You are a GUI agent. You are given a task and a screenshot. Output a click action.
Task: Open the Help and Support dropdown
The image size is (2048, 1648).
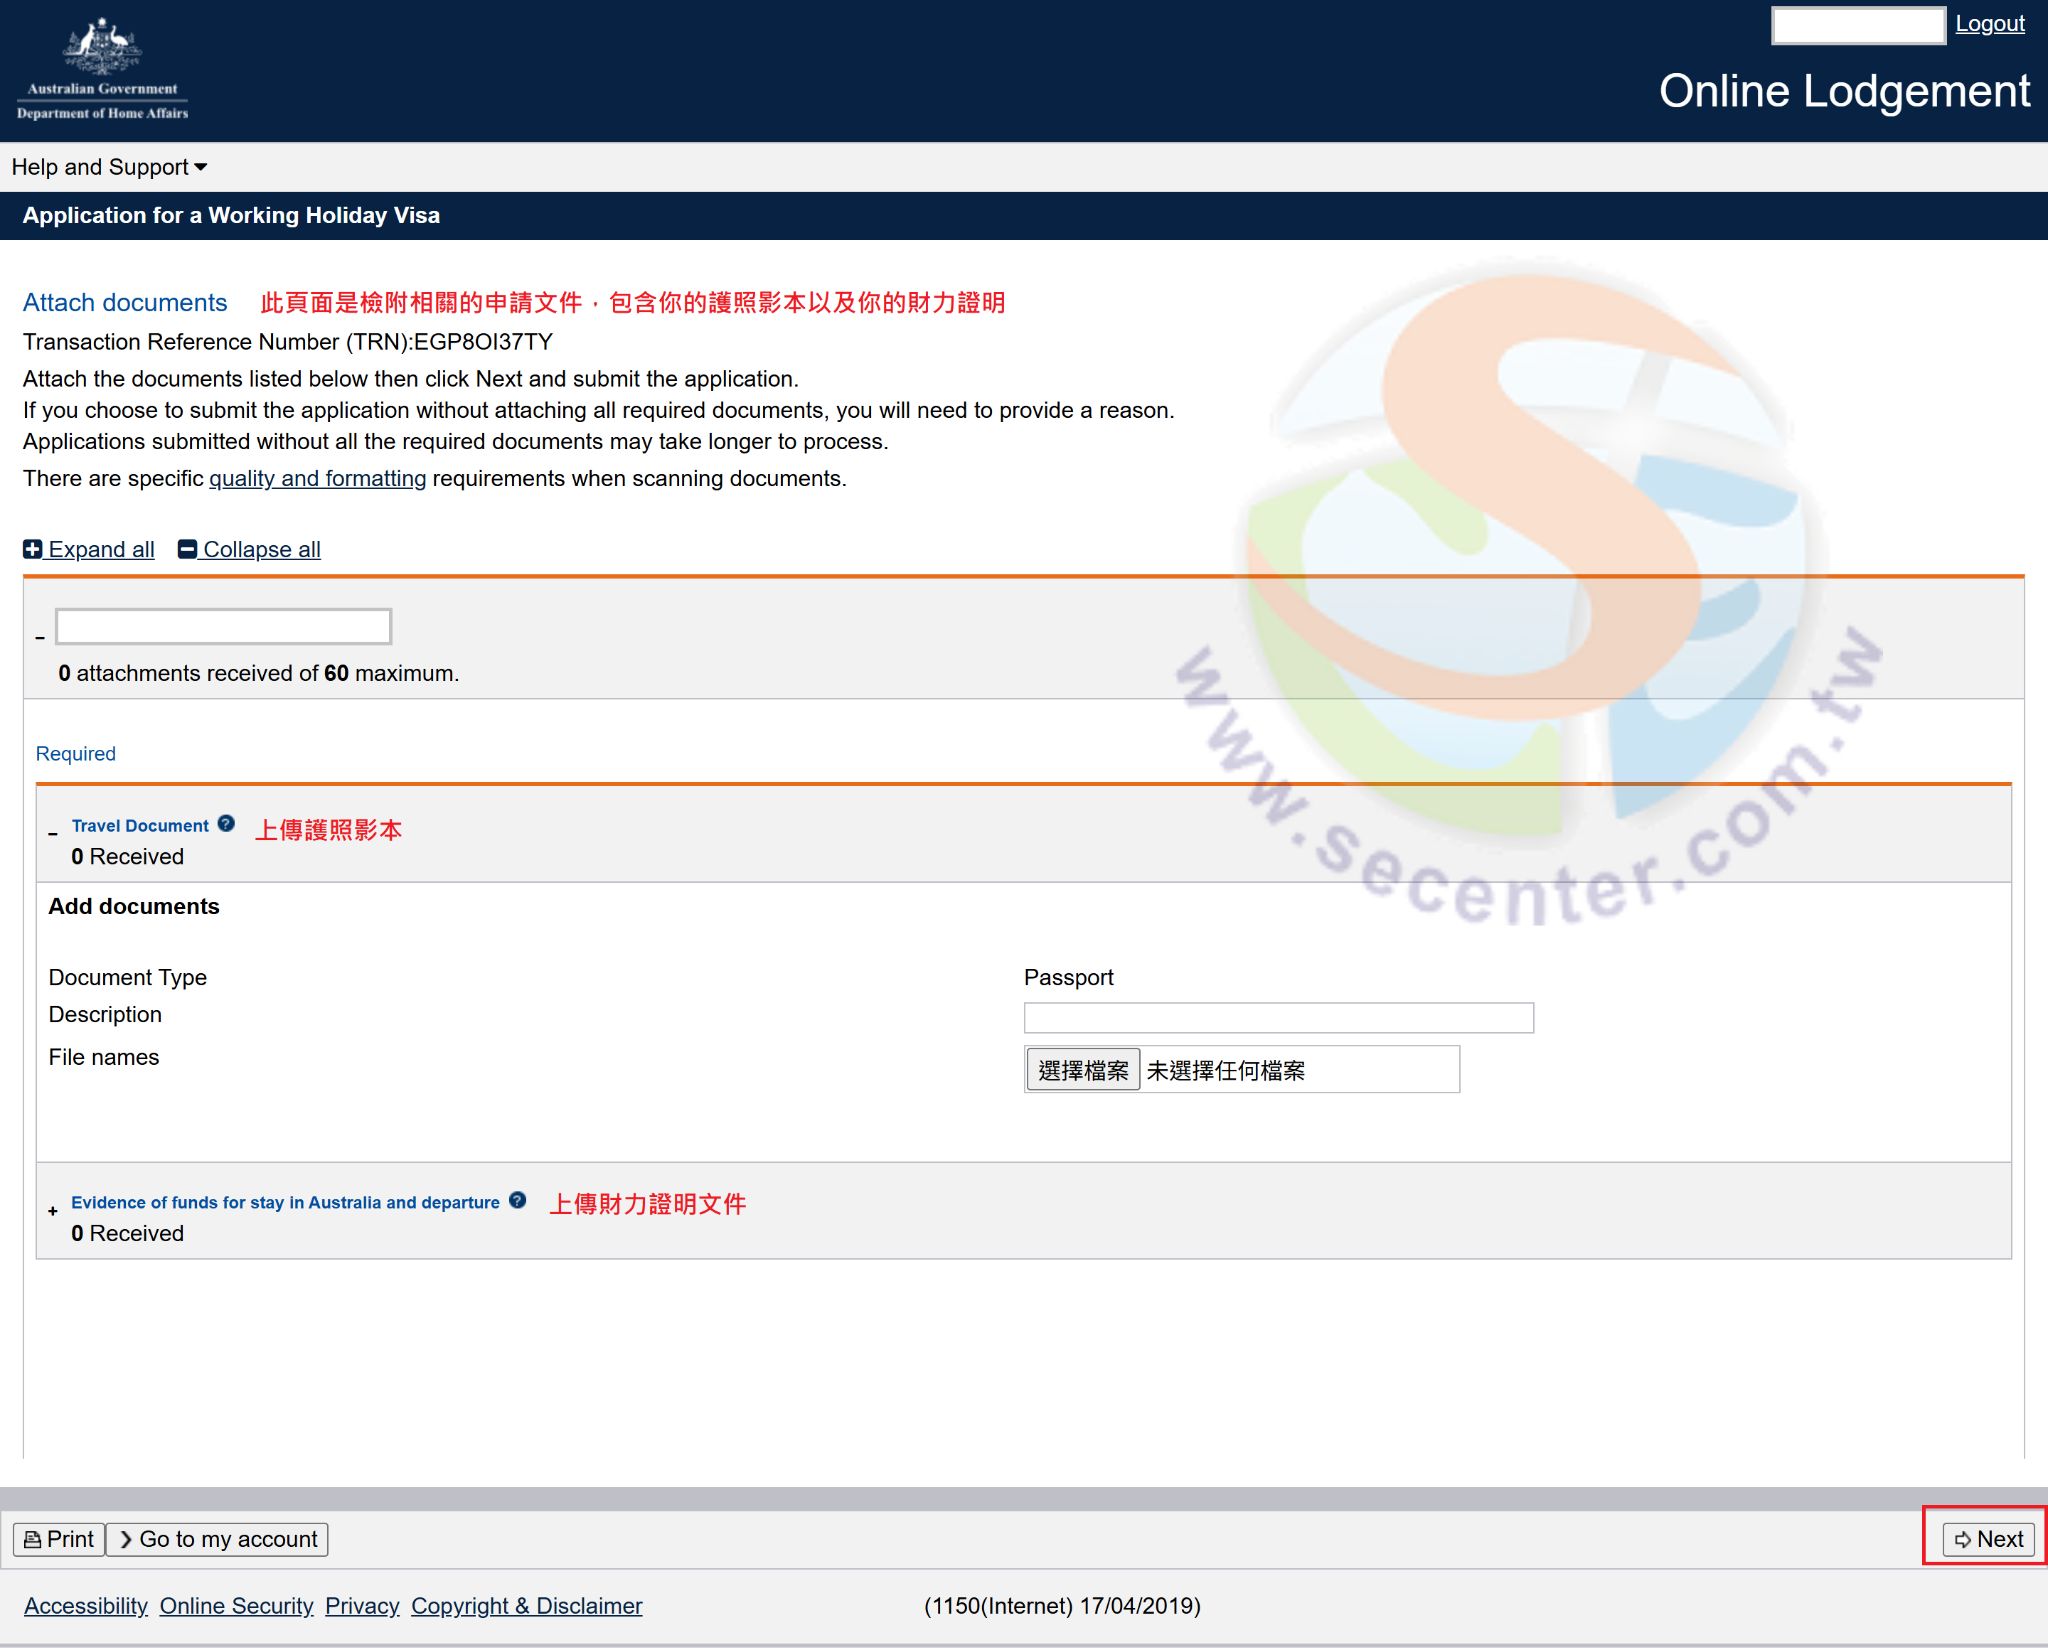coord(109,167)
